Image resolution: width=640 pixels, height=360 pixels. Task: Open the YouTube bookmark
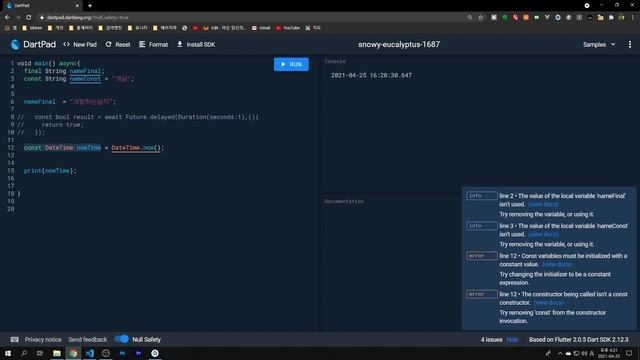[288, 28]
